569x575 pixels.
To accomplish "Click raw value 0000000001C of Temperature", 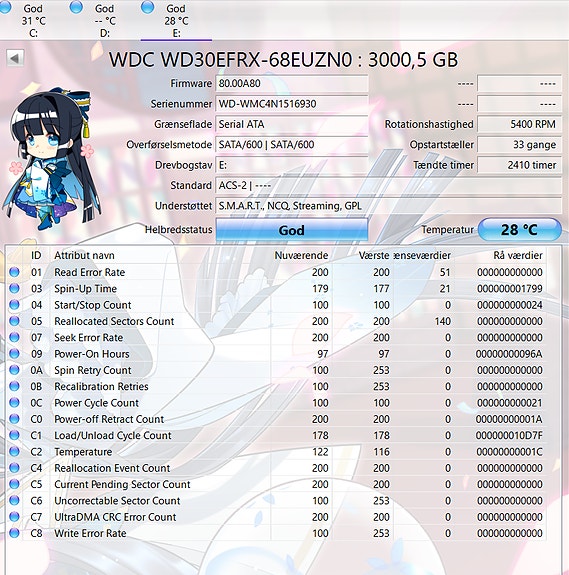I will [509, 452].
